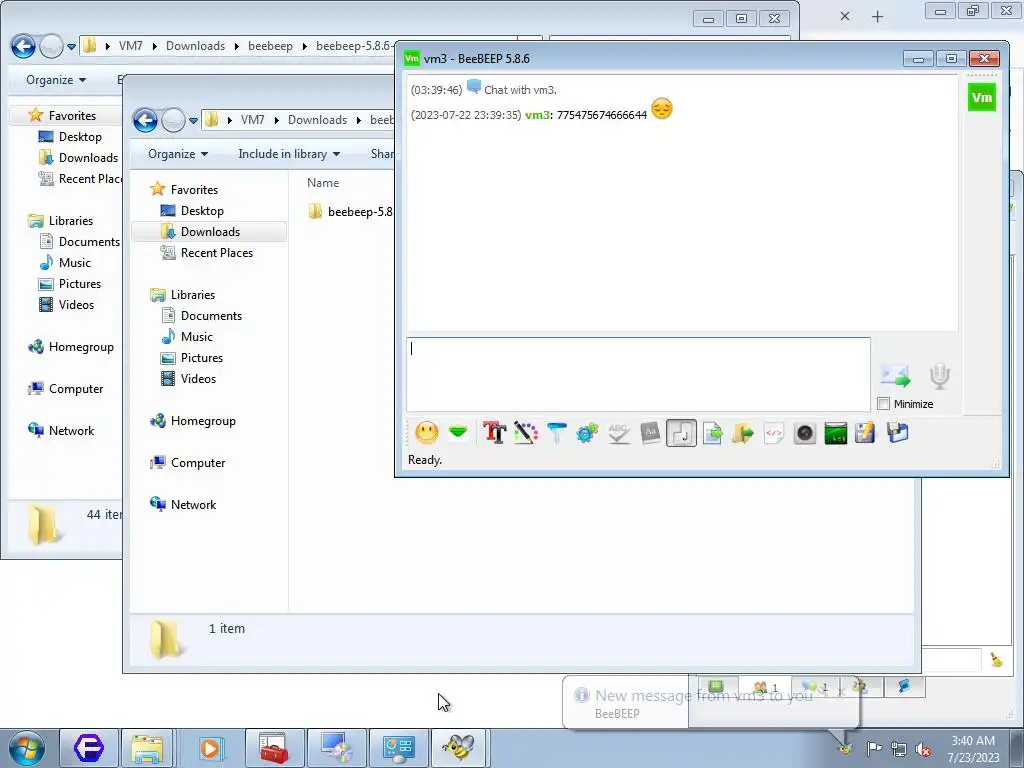Screen dimensions: 1024x768
Task: Click the BeeBEEP bee taskbar icon
Action: pyautogui.click(x=458, y=748)
